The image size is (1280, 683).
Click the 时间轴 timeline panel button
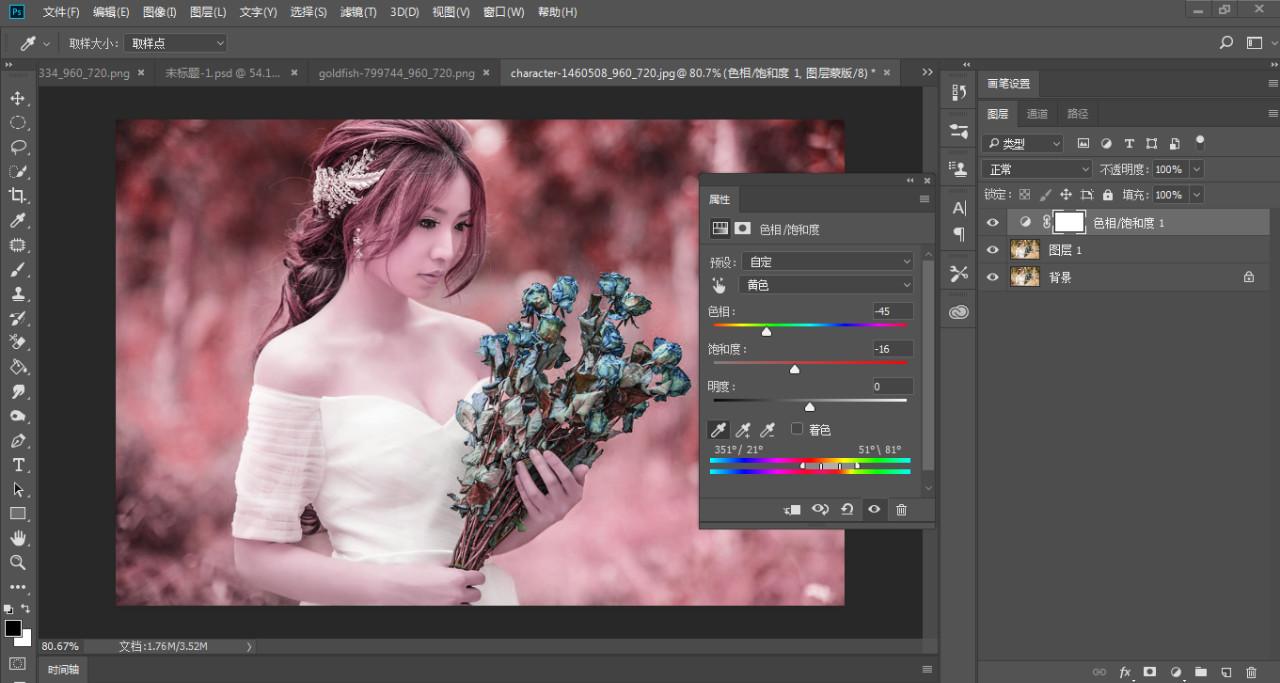click(63, 669)
